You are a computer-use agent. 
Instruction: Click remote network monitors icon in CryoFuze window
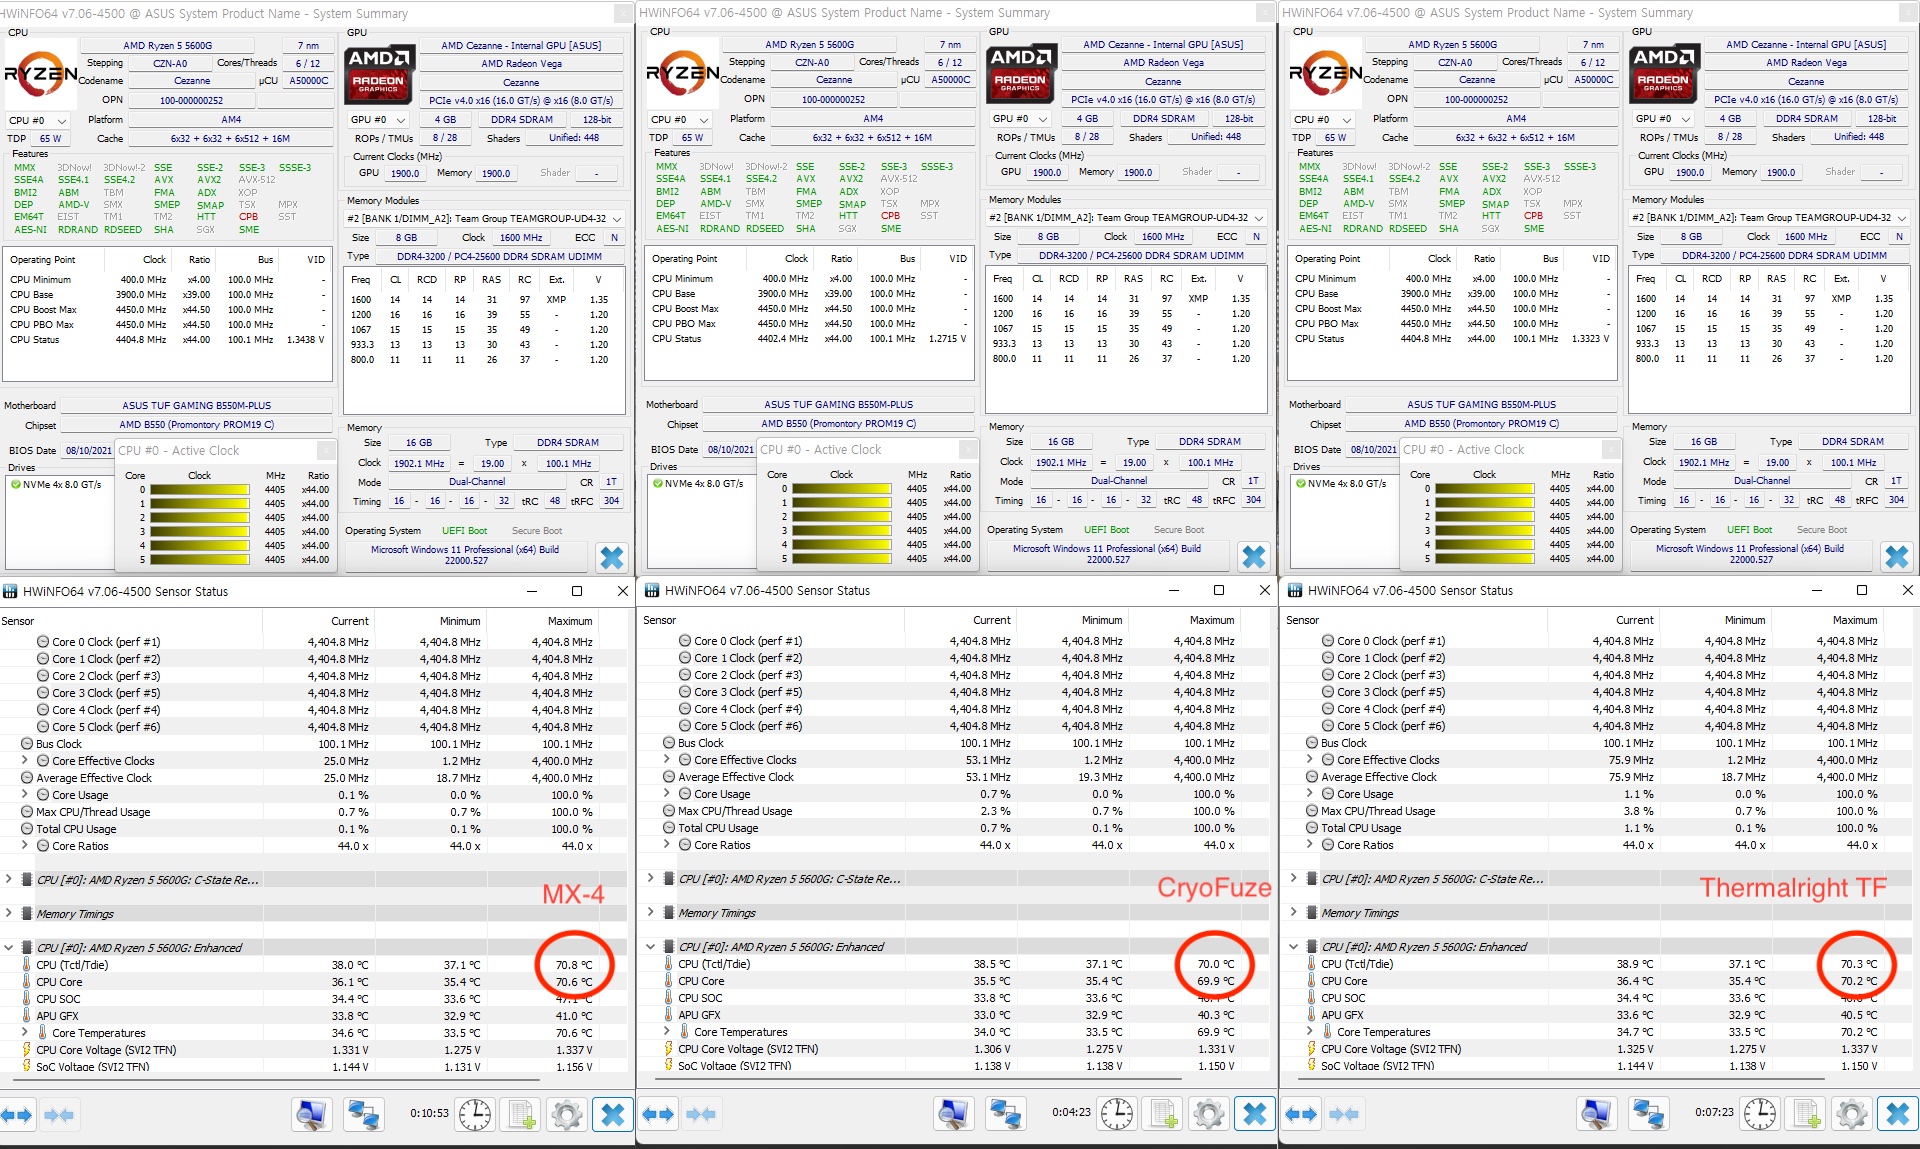[x=1004, y=1112]
